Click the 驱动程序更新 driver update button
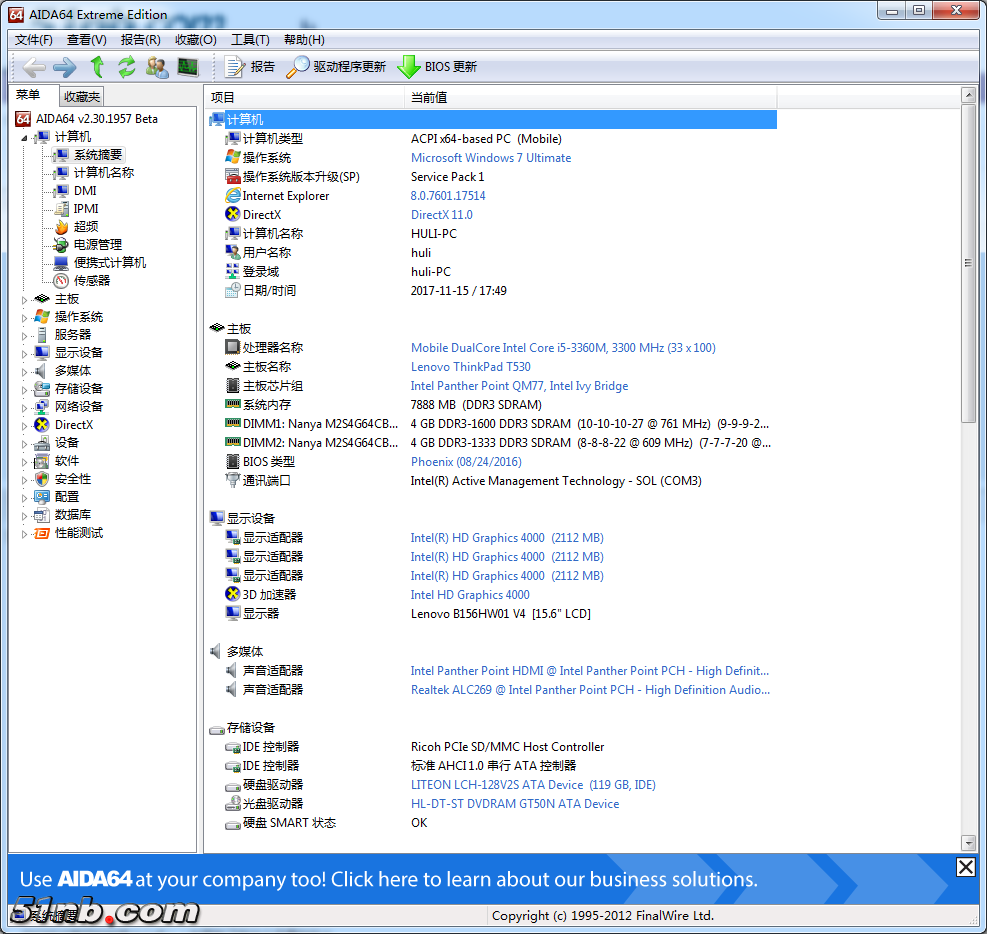Screen dimensions: 987x934 coord(336,67)
